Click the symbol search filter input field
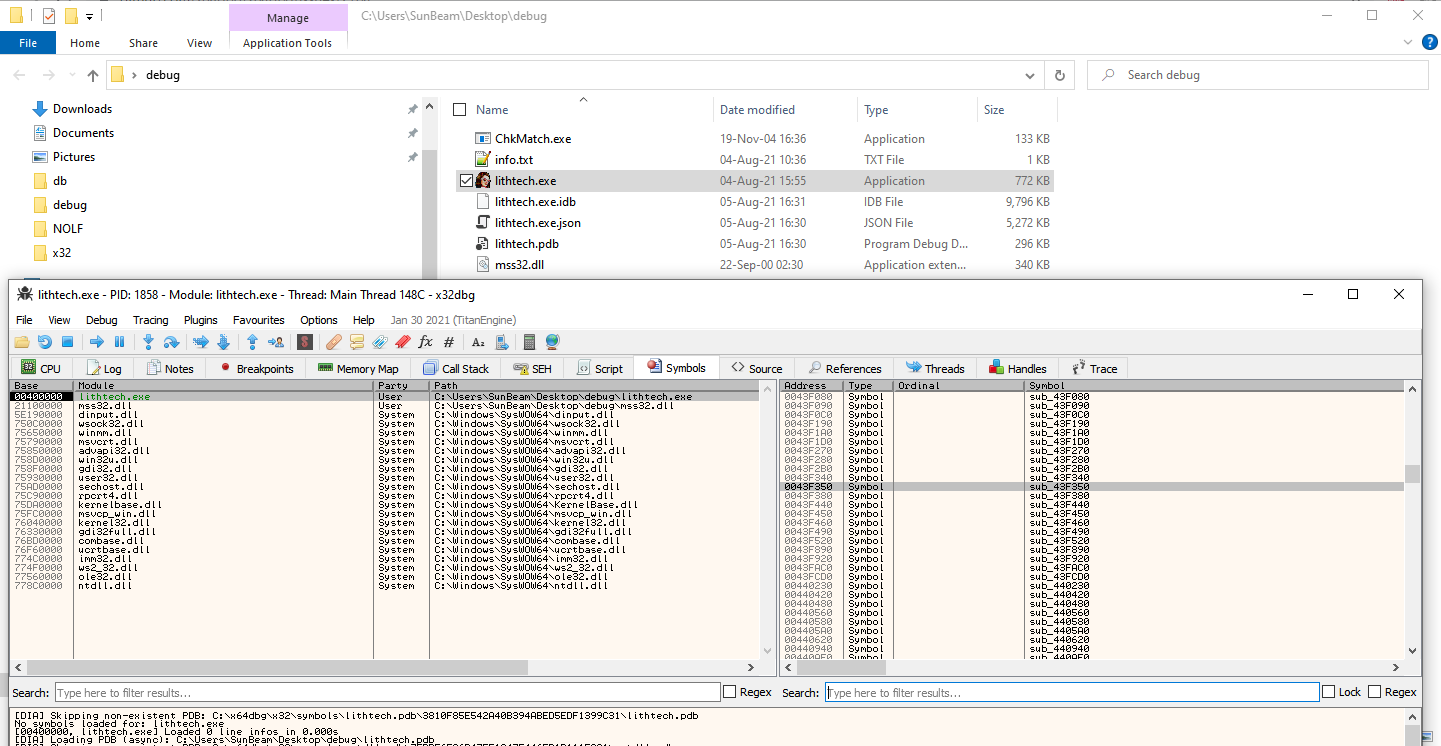 click(1070, 691)
